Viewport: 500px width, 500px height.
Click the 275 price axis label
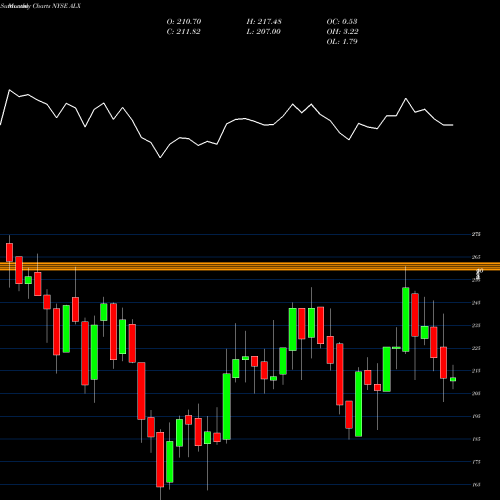coord(476,234)
